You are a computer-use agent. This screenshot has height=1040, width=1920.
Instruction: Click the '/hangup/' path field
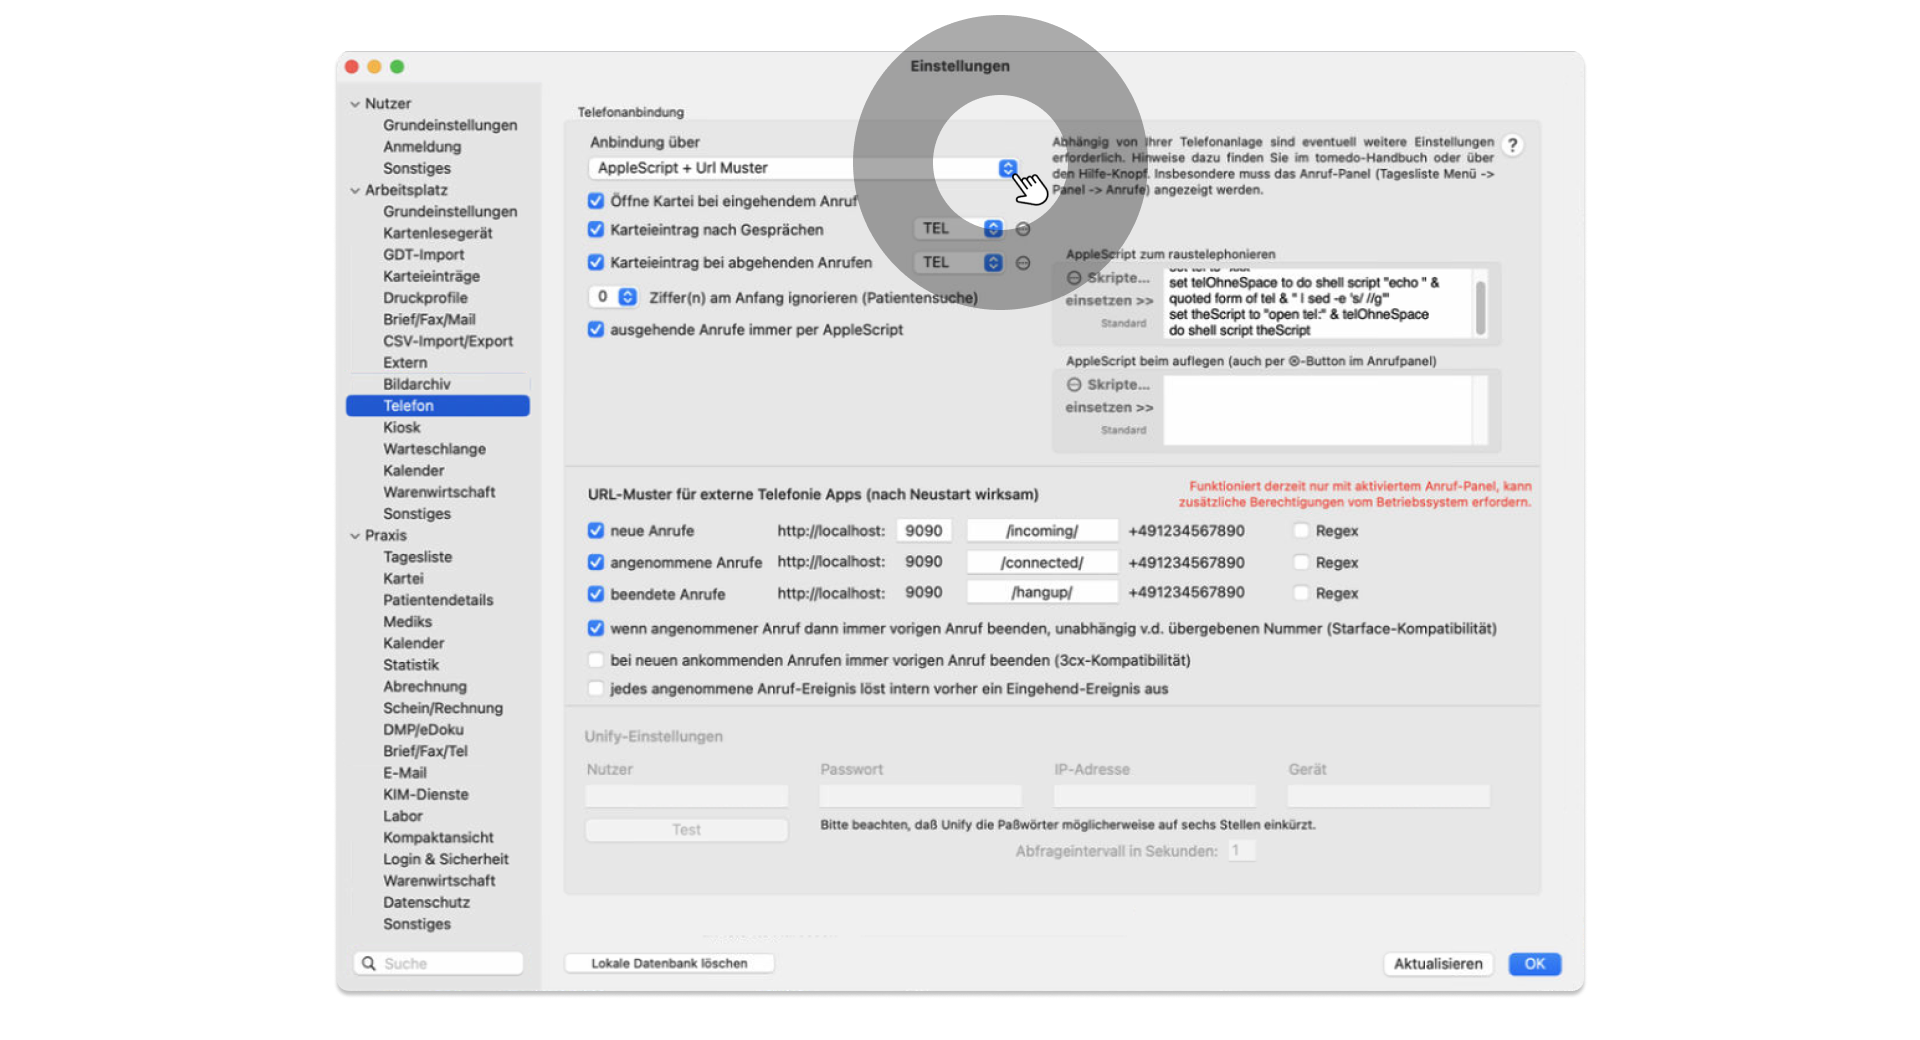1042,593
